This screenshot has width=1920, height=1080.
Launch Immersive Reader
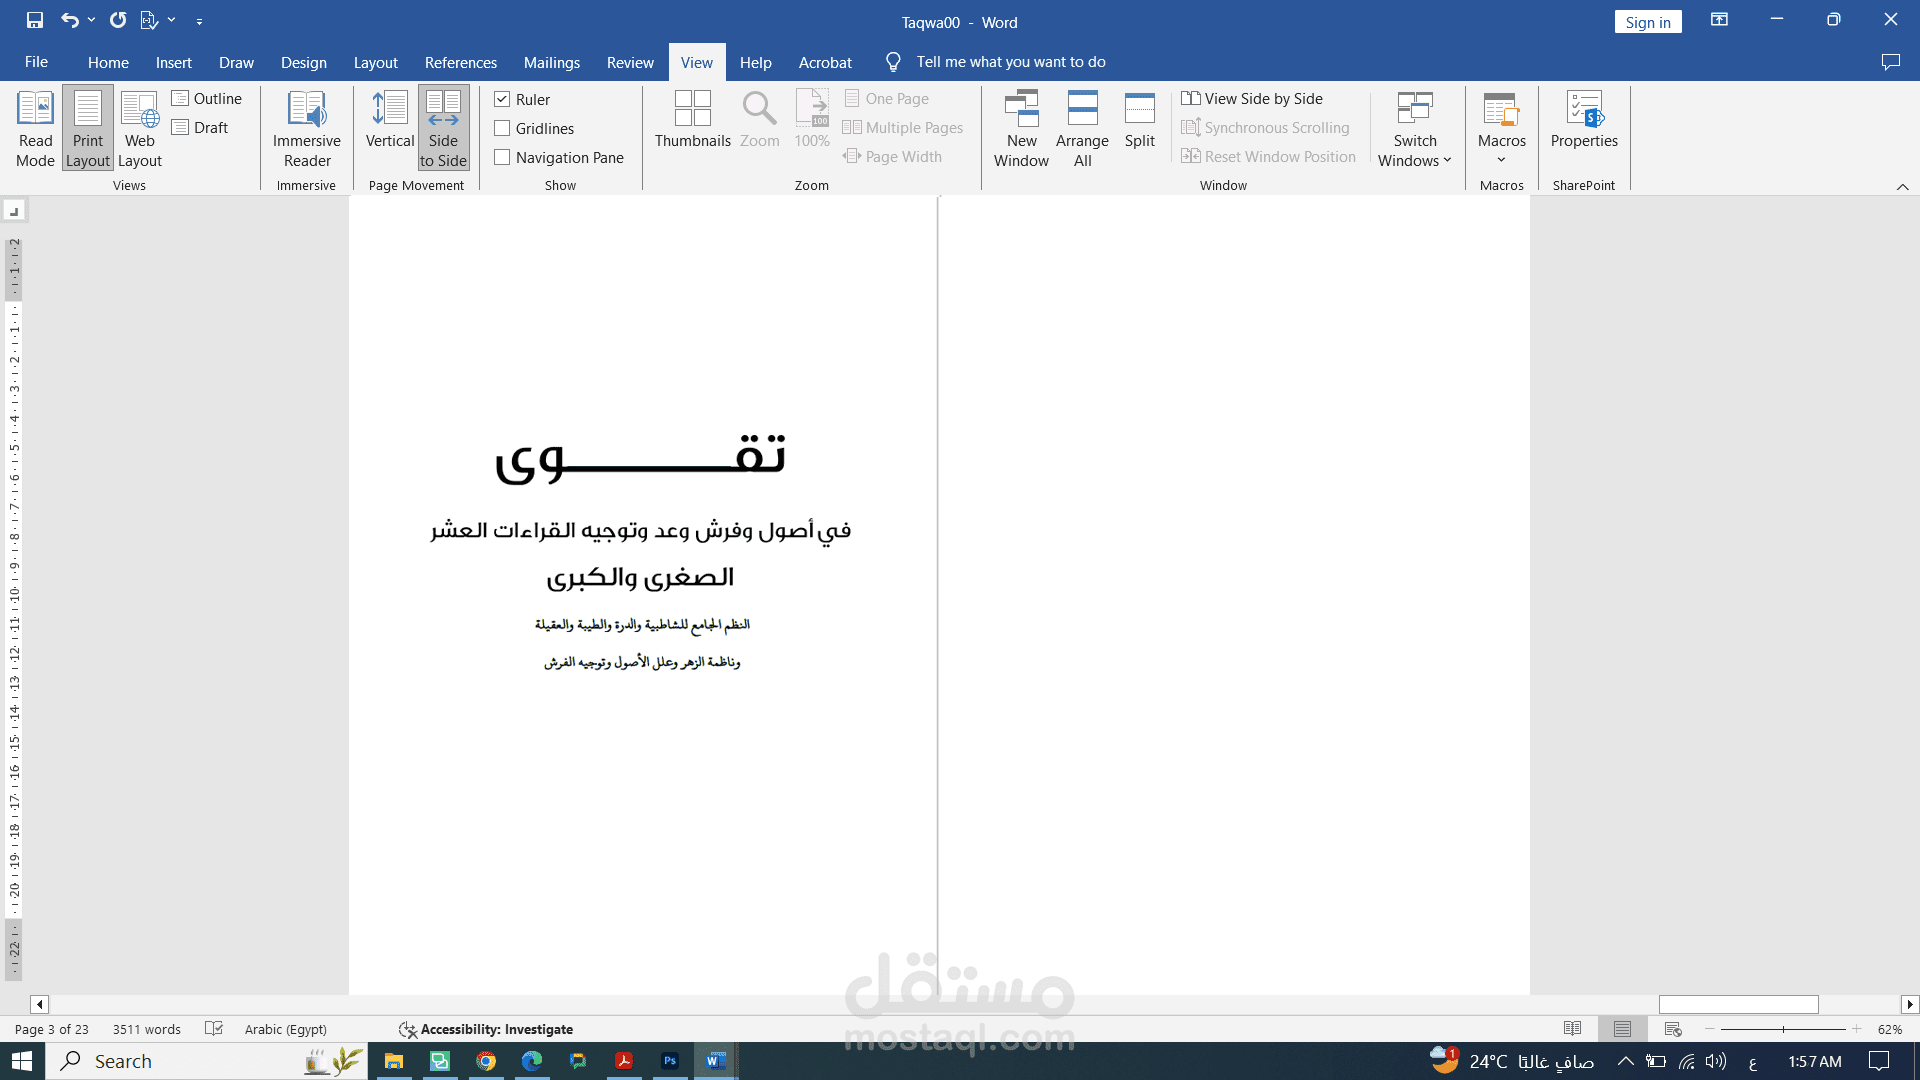306,128
